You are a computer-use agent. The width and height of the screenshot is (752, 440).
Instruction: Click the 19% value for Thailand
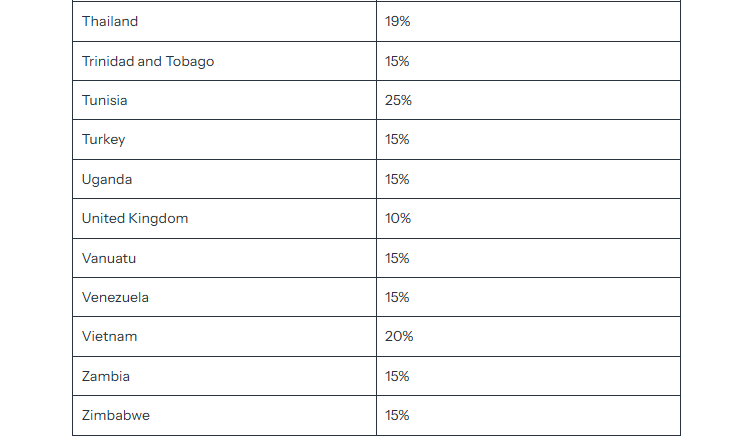(397, 22)
